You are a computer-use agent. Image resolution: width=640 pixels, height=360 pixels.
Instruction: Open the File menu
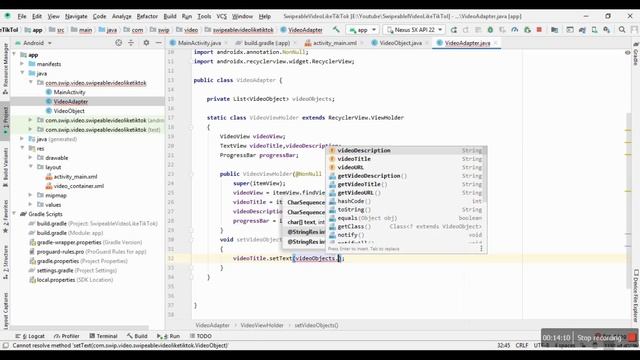pyautogui.click(x=22, y=16)
